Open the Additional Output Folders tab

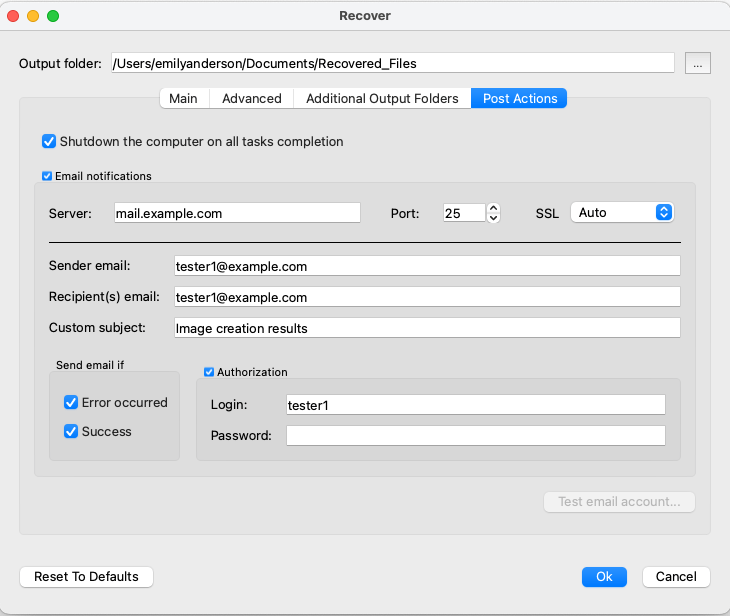[x=382, y=98]
